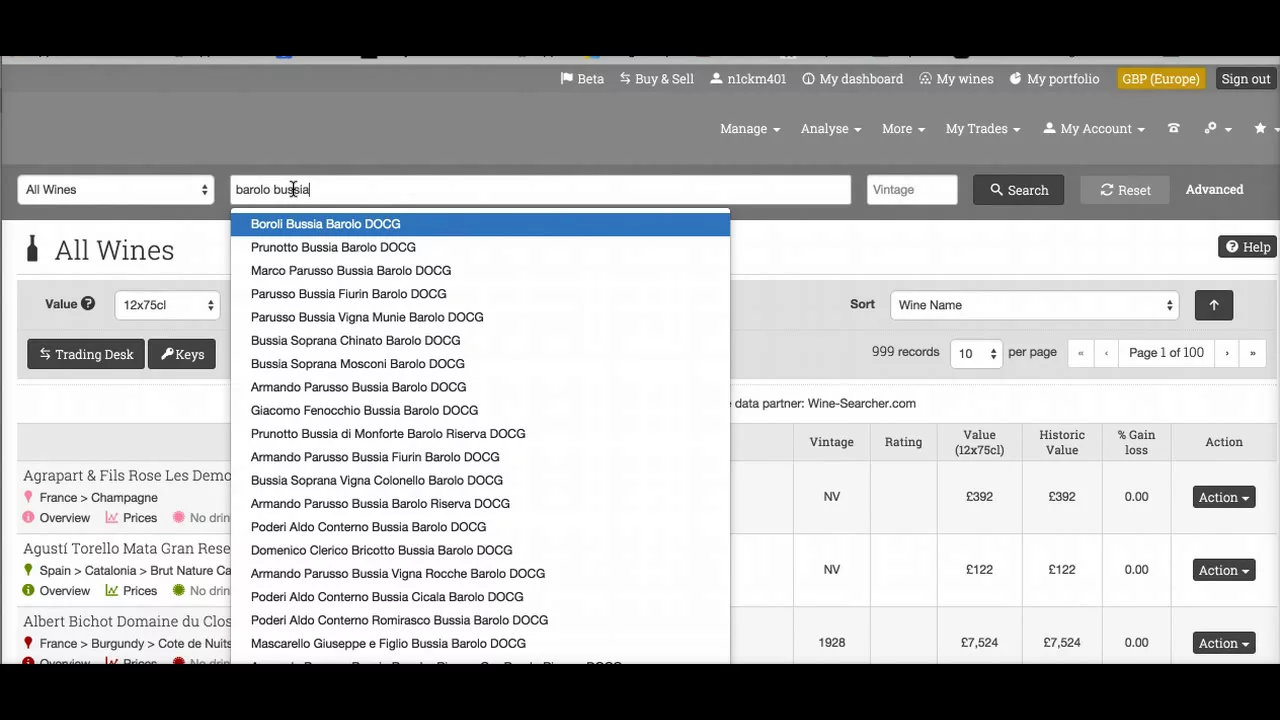Click the Help question mark icon
The width and height of the screenshot is (1280, 720).
1231,247
